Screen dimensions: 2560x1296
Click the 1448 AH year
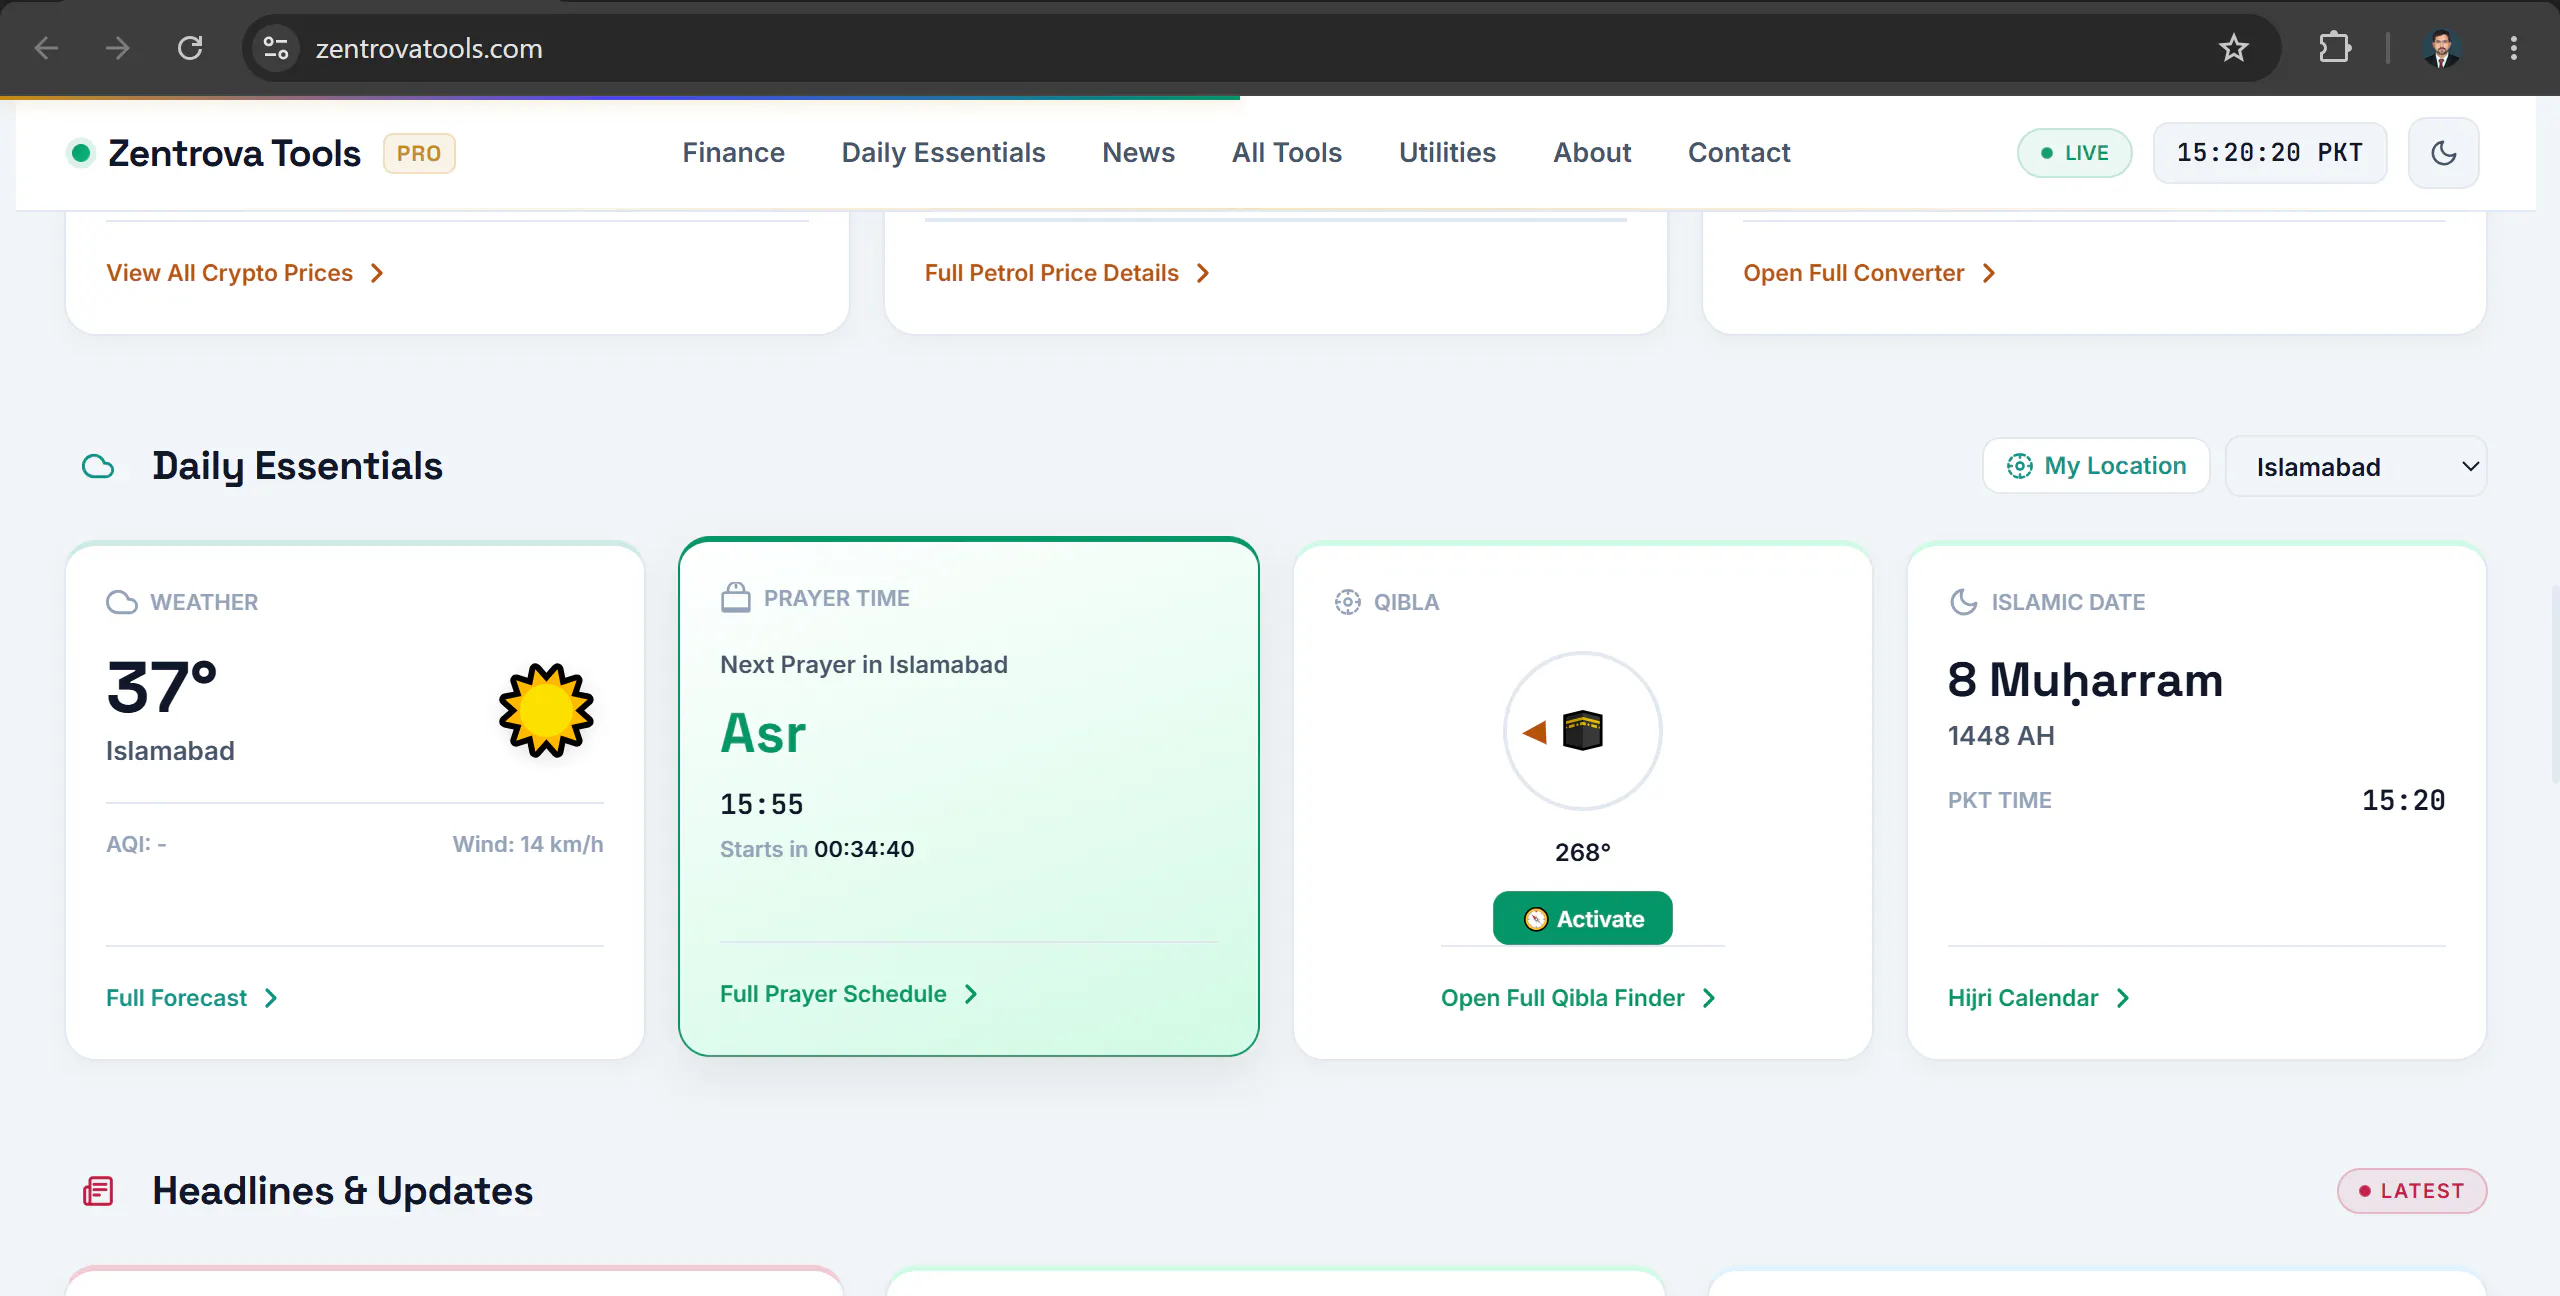pyautogui.click(x=2001, y=736)
